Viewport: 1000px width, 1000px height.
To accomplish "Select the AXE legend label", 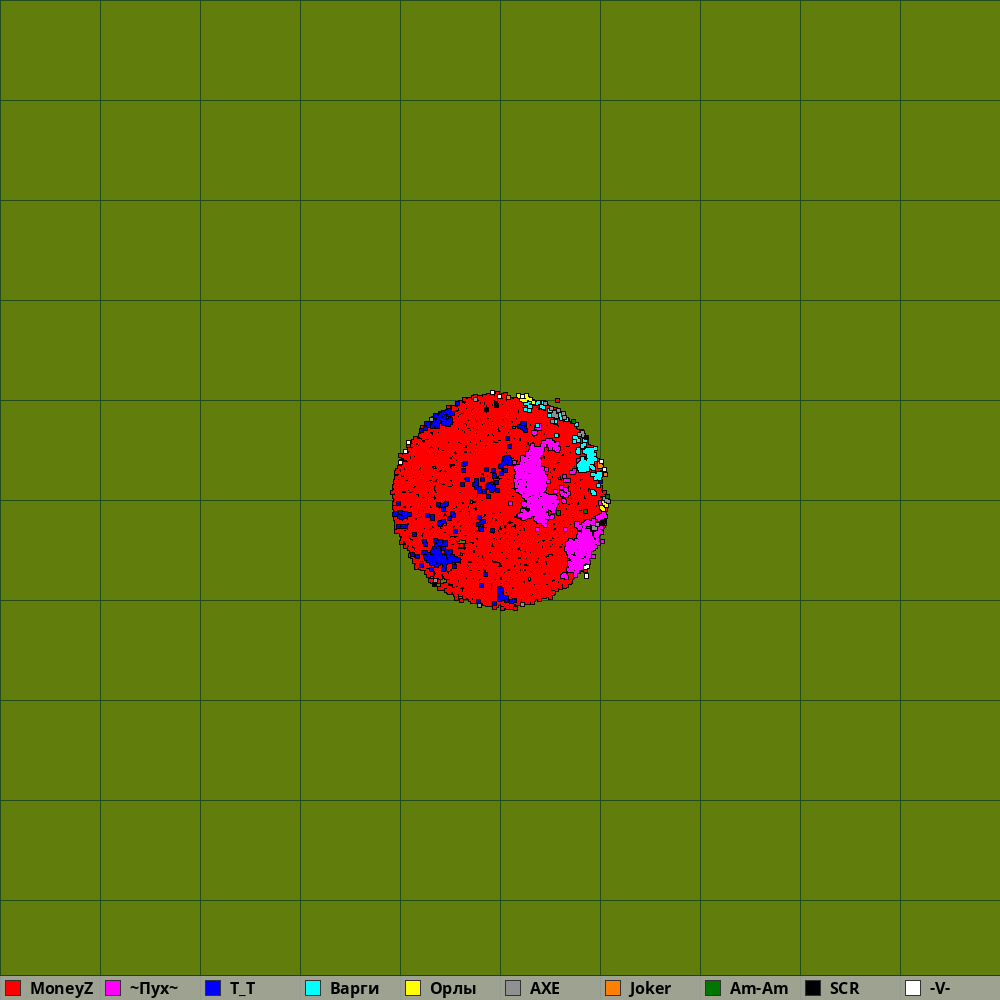I will (545, 989).
